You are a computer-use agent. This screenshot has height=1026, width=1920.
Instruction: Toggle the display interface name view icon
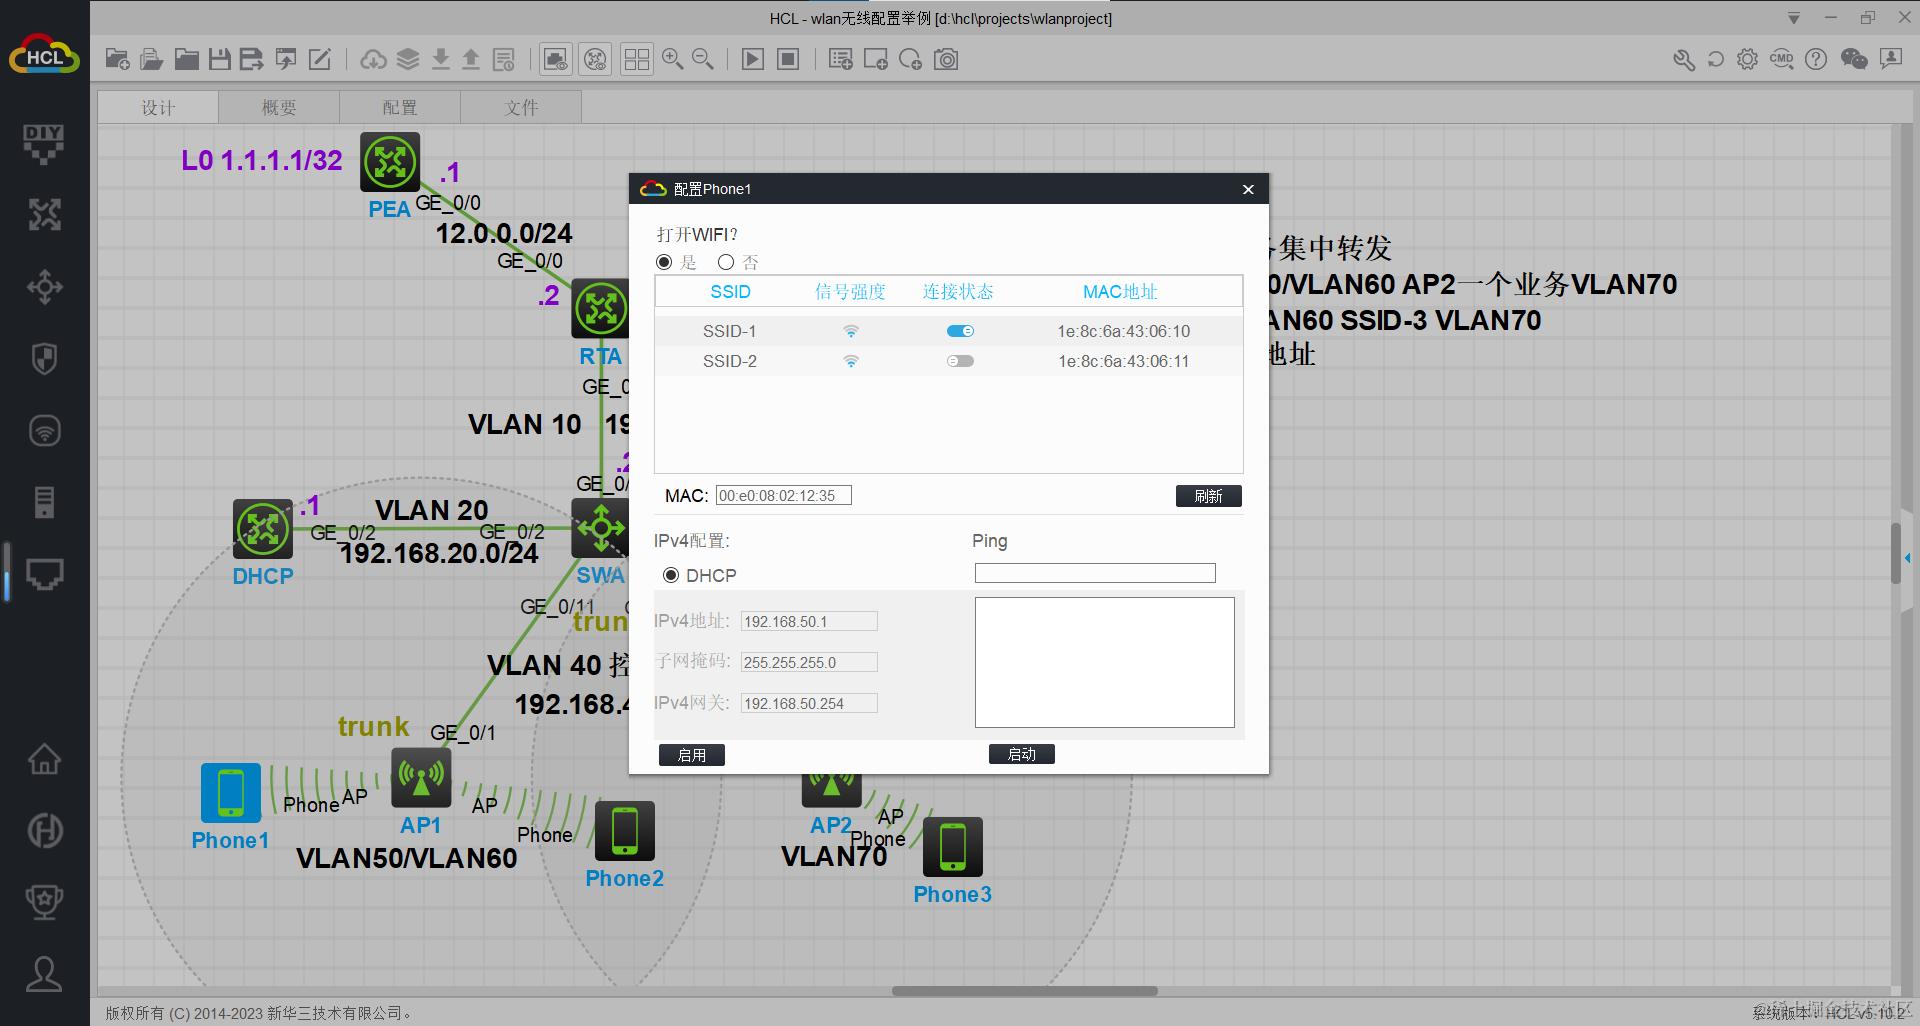(x=596, y=59)
